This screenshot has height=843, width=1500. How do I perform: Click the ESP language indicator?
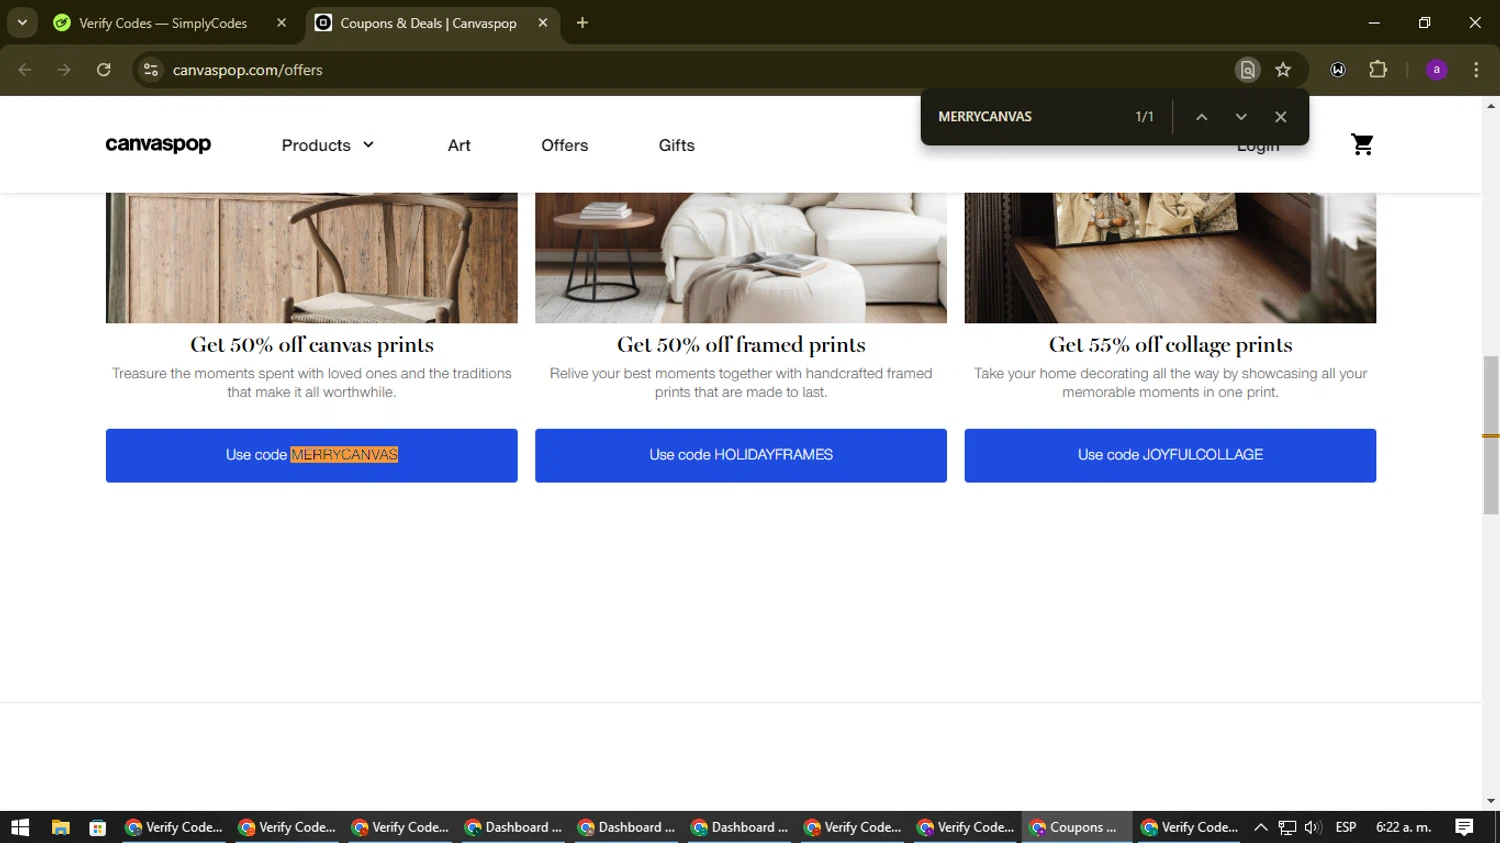tap(1346, 827)
